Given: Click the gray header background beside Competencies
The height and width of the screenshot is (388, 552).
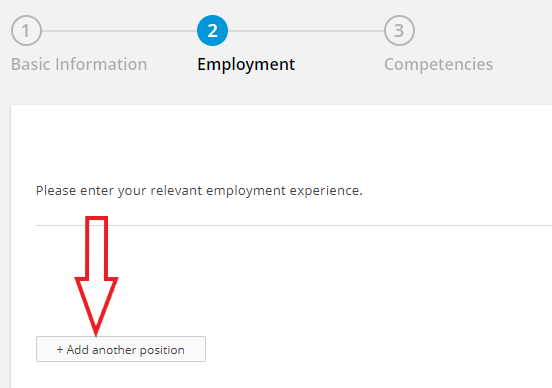Looking at the screenshot, I should [521, 53].
